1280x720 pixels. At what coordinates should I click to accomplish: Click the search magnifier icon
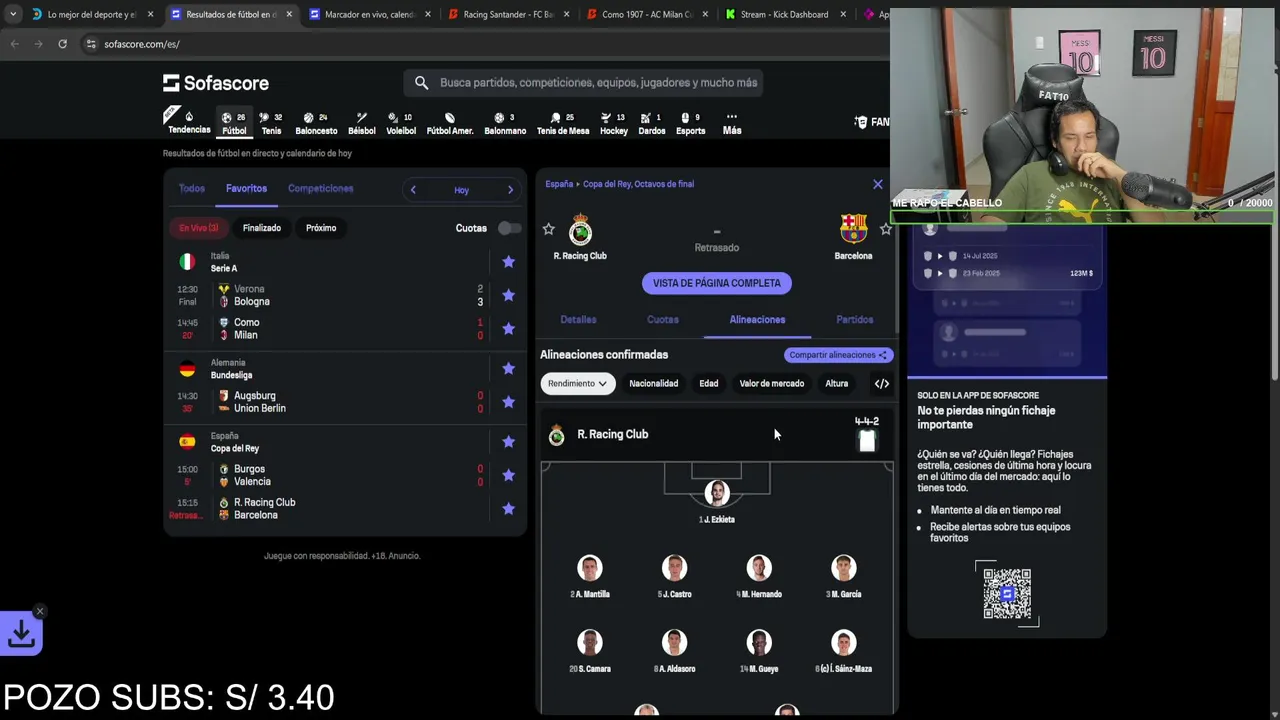click(421, 83)
